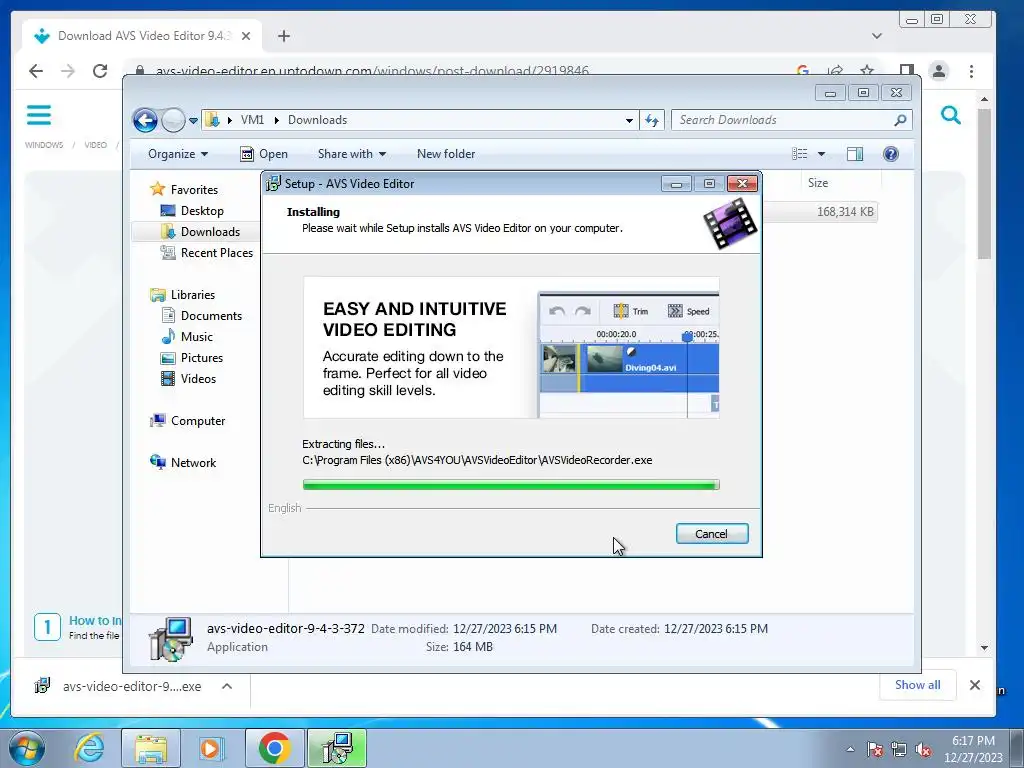The height and width of the screenshot is (768, 1024).
Task: Click the Explorer back arrow button
Action: pyautogui.click(x=145, y=120)
